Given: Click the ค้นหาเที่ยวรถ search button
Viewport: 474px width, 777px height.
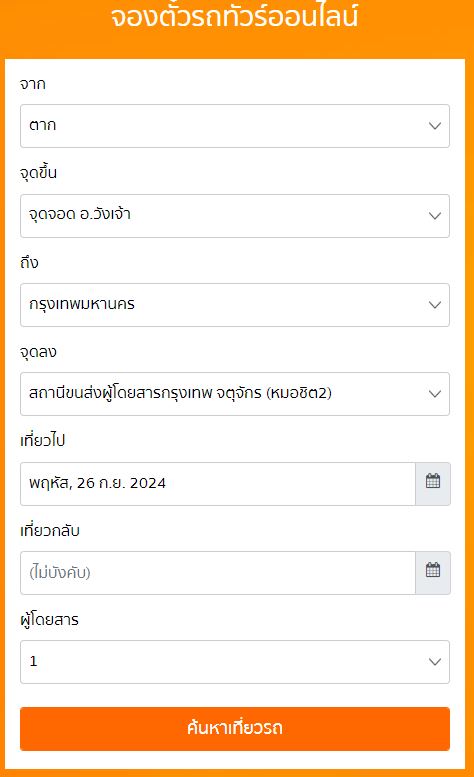Looking at the screenshot, I should coord(235,728).
